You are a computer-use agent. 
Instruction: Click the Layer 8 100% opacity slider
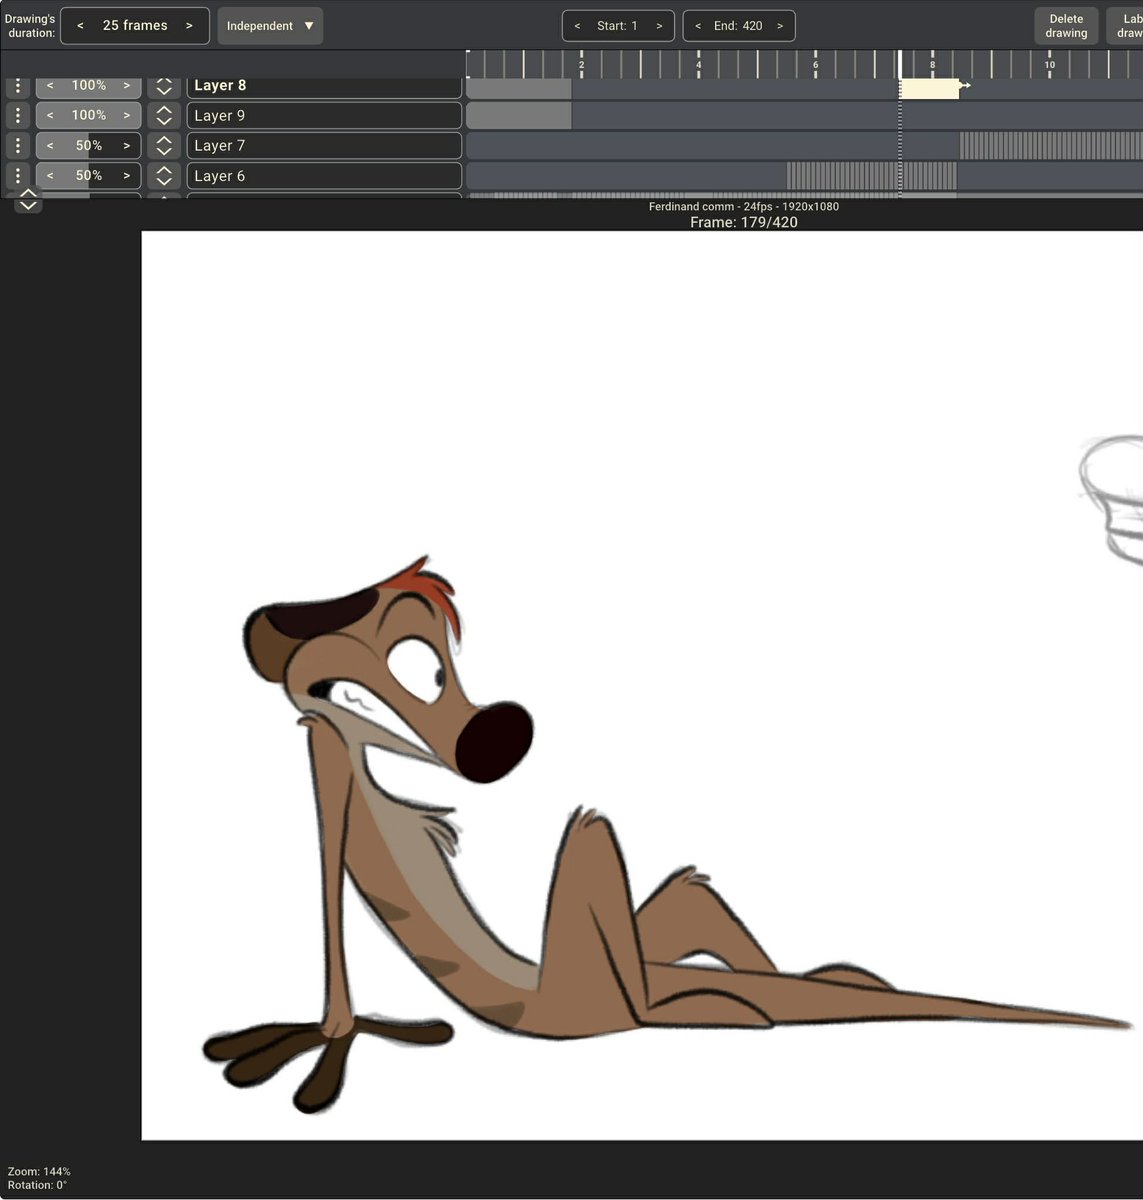88,86
